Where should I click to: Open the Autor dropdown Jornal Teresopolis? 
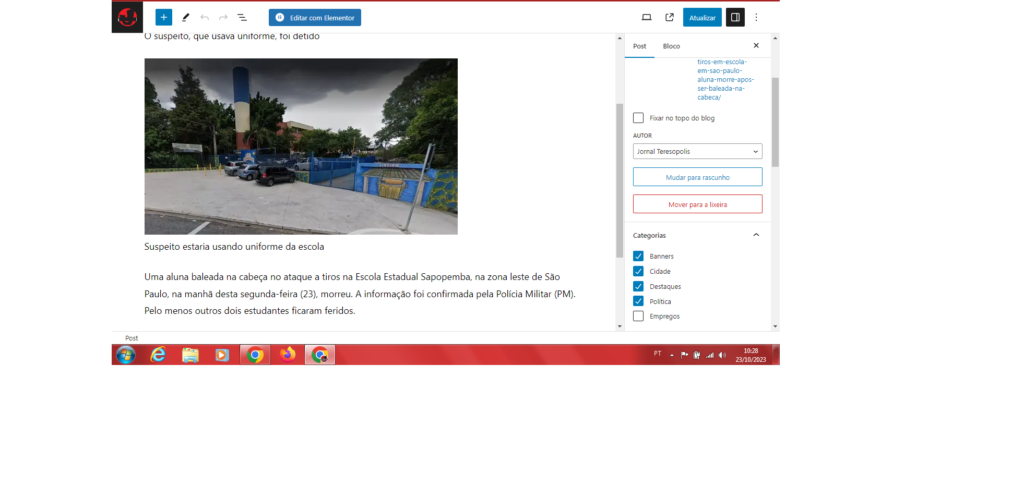pyautogui.click(x=697, y=151)
